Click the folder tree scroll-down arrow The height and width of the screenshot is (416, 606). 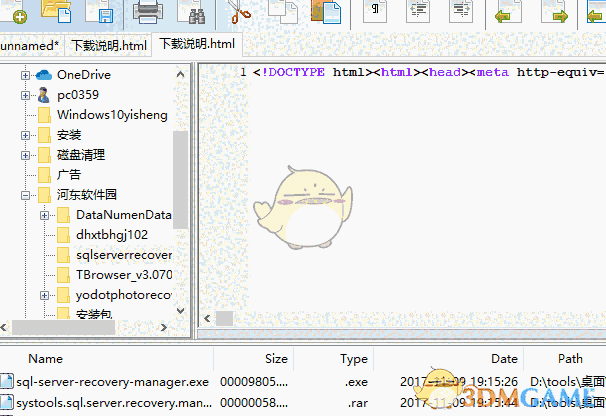[x=180, y=310]
